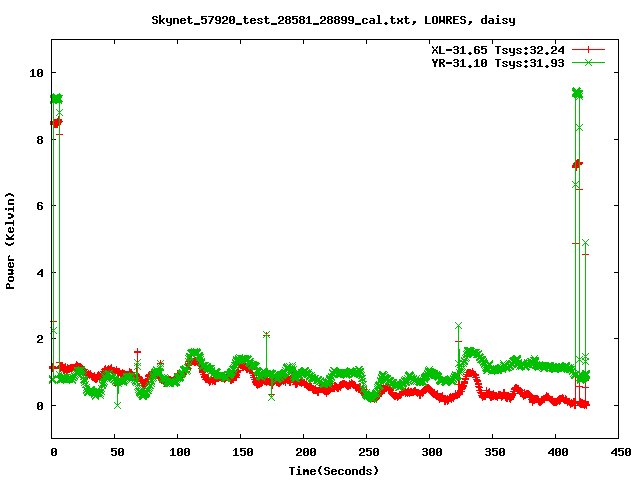Screen dimensions: 640x480
Task: Click the green spike marker near 170 seconds
Action: click(x=267, y=335)
